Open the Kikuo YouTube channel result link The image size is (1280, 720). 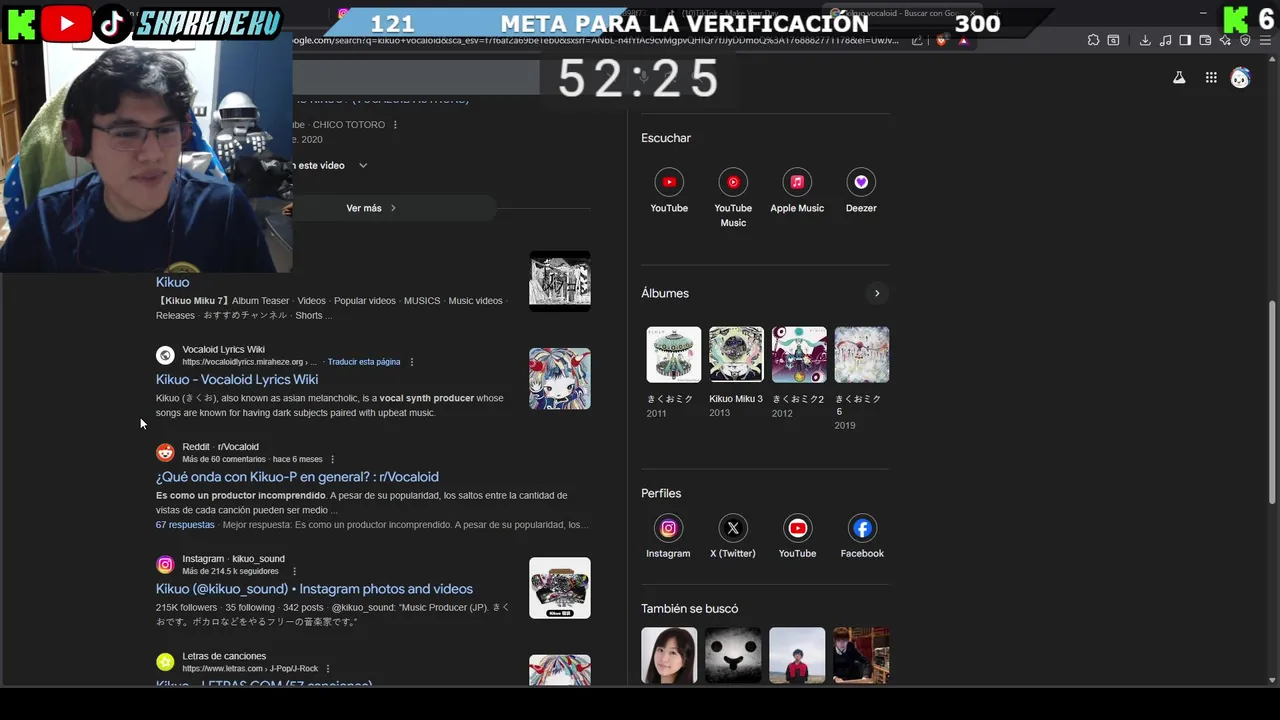(x=172, y=282)
